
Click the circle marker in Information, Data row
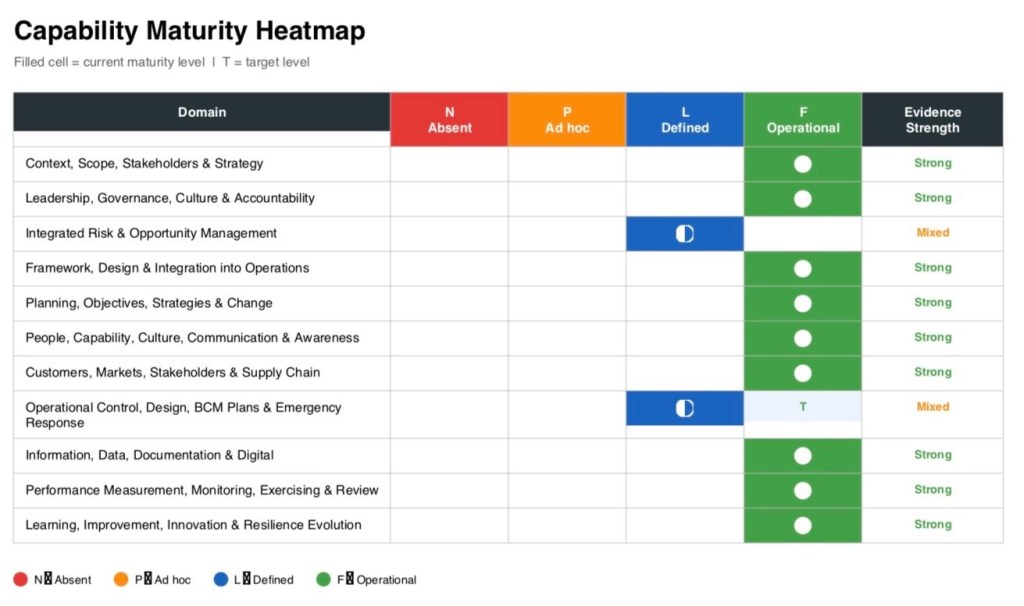tap(802, 456)
